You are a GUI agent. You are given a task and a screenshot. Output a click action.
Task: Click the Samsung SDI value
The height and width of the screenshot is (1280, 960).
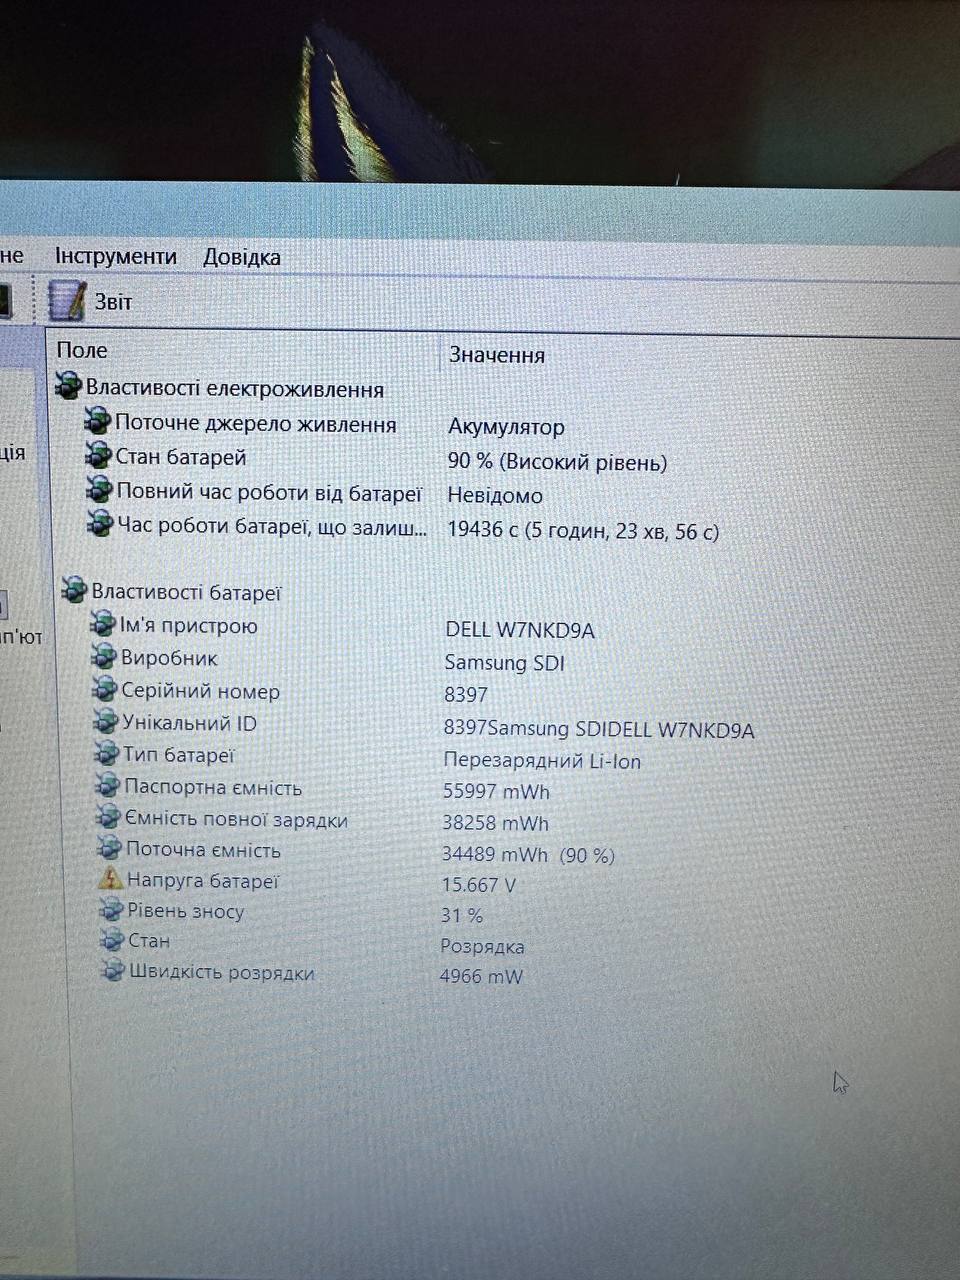click(504, 662)
